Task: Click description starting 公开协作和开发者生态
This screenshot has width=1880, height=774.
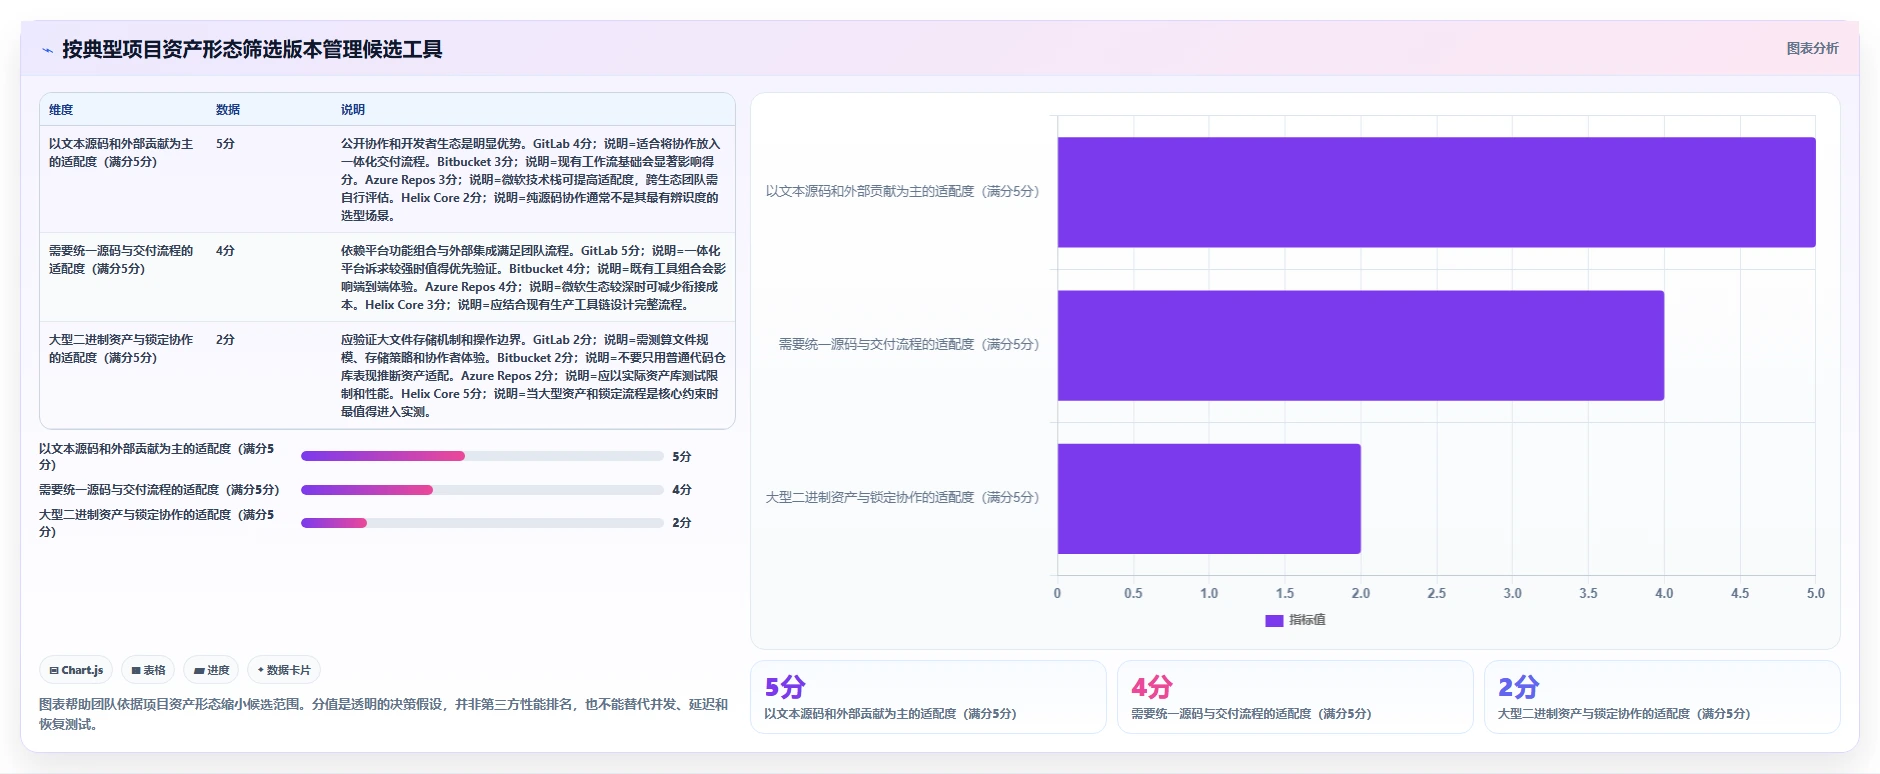Action: [531, 180]
